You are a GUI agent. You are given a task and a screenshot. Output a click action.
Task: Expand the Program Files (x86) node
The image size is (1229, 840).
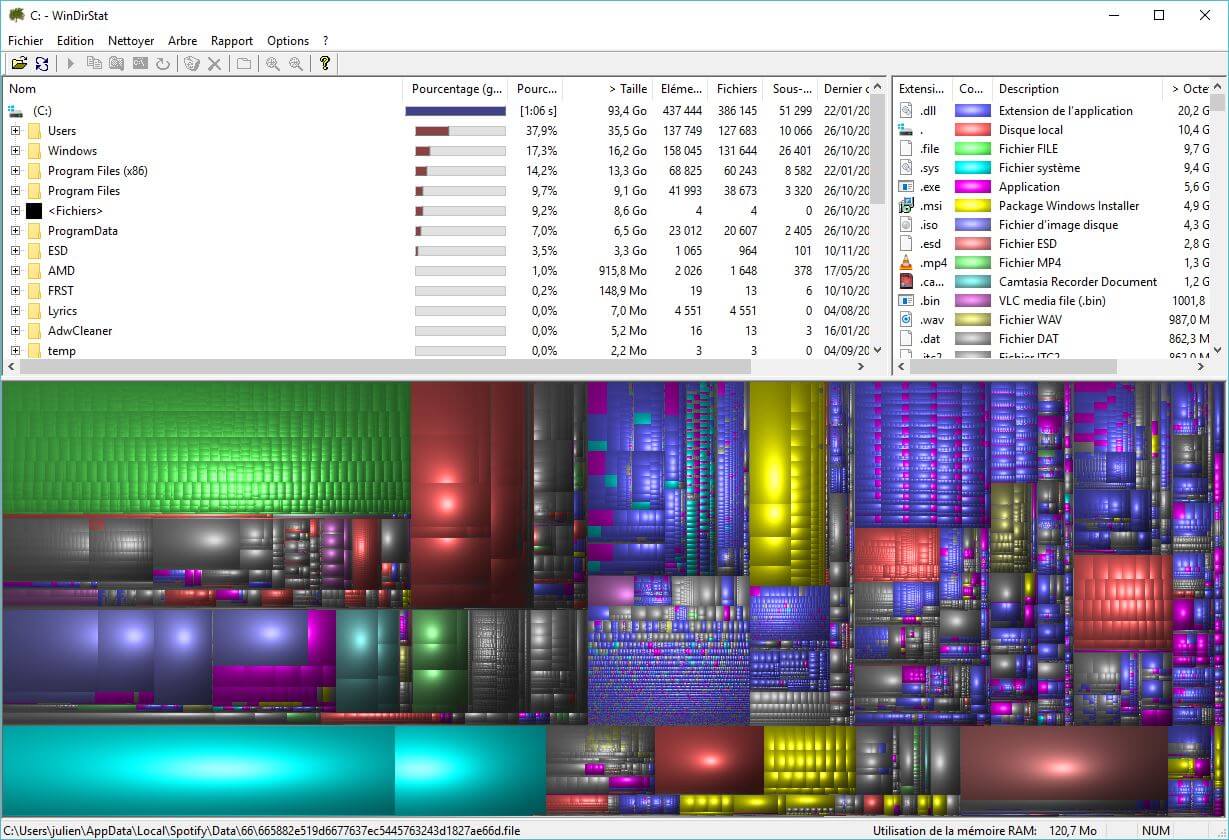click(x=15, y=171)
